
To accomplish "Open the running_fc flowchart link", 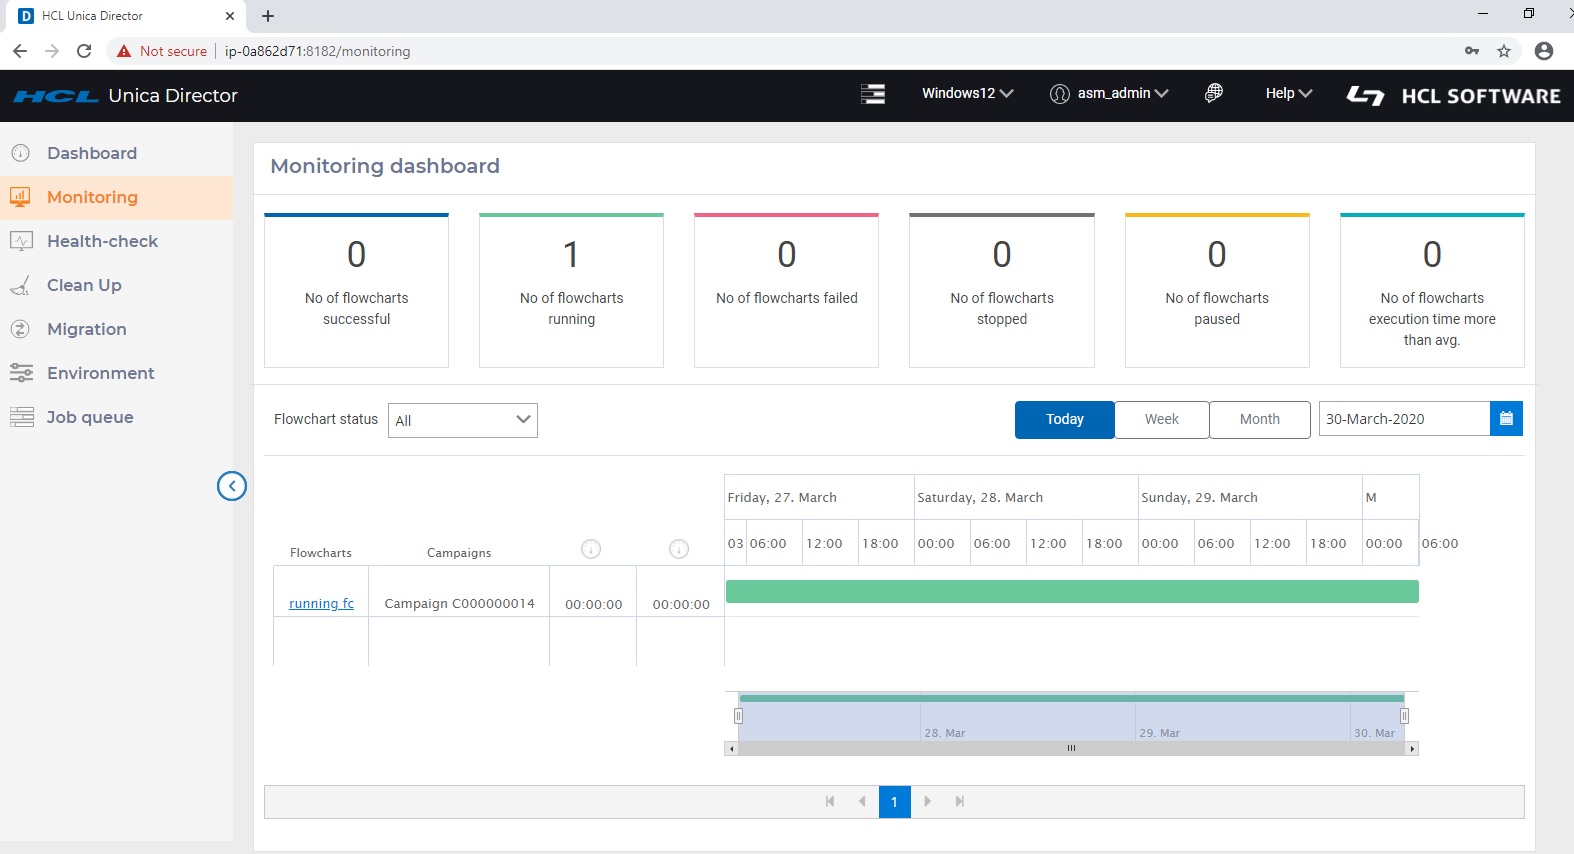I will point(321,603).
